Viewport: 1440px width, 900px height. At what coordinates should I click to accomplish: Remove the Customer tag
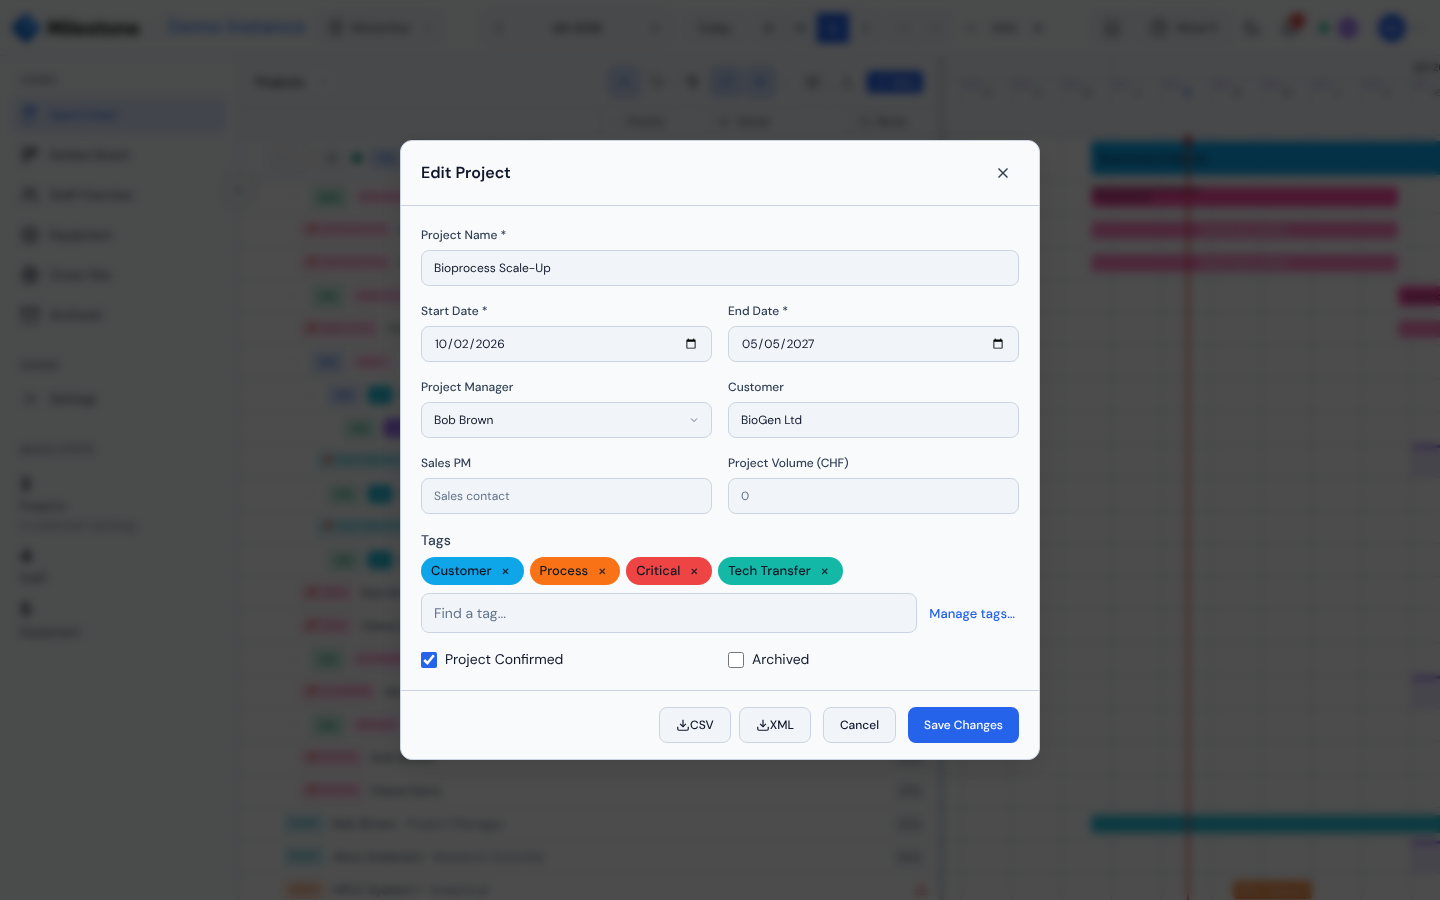click(x=505, y=571)
